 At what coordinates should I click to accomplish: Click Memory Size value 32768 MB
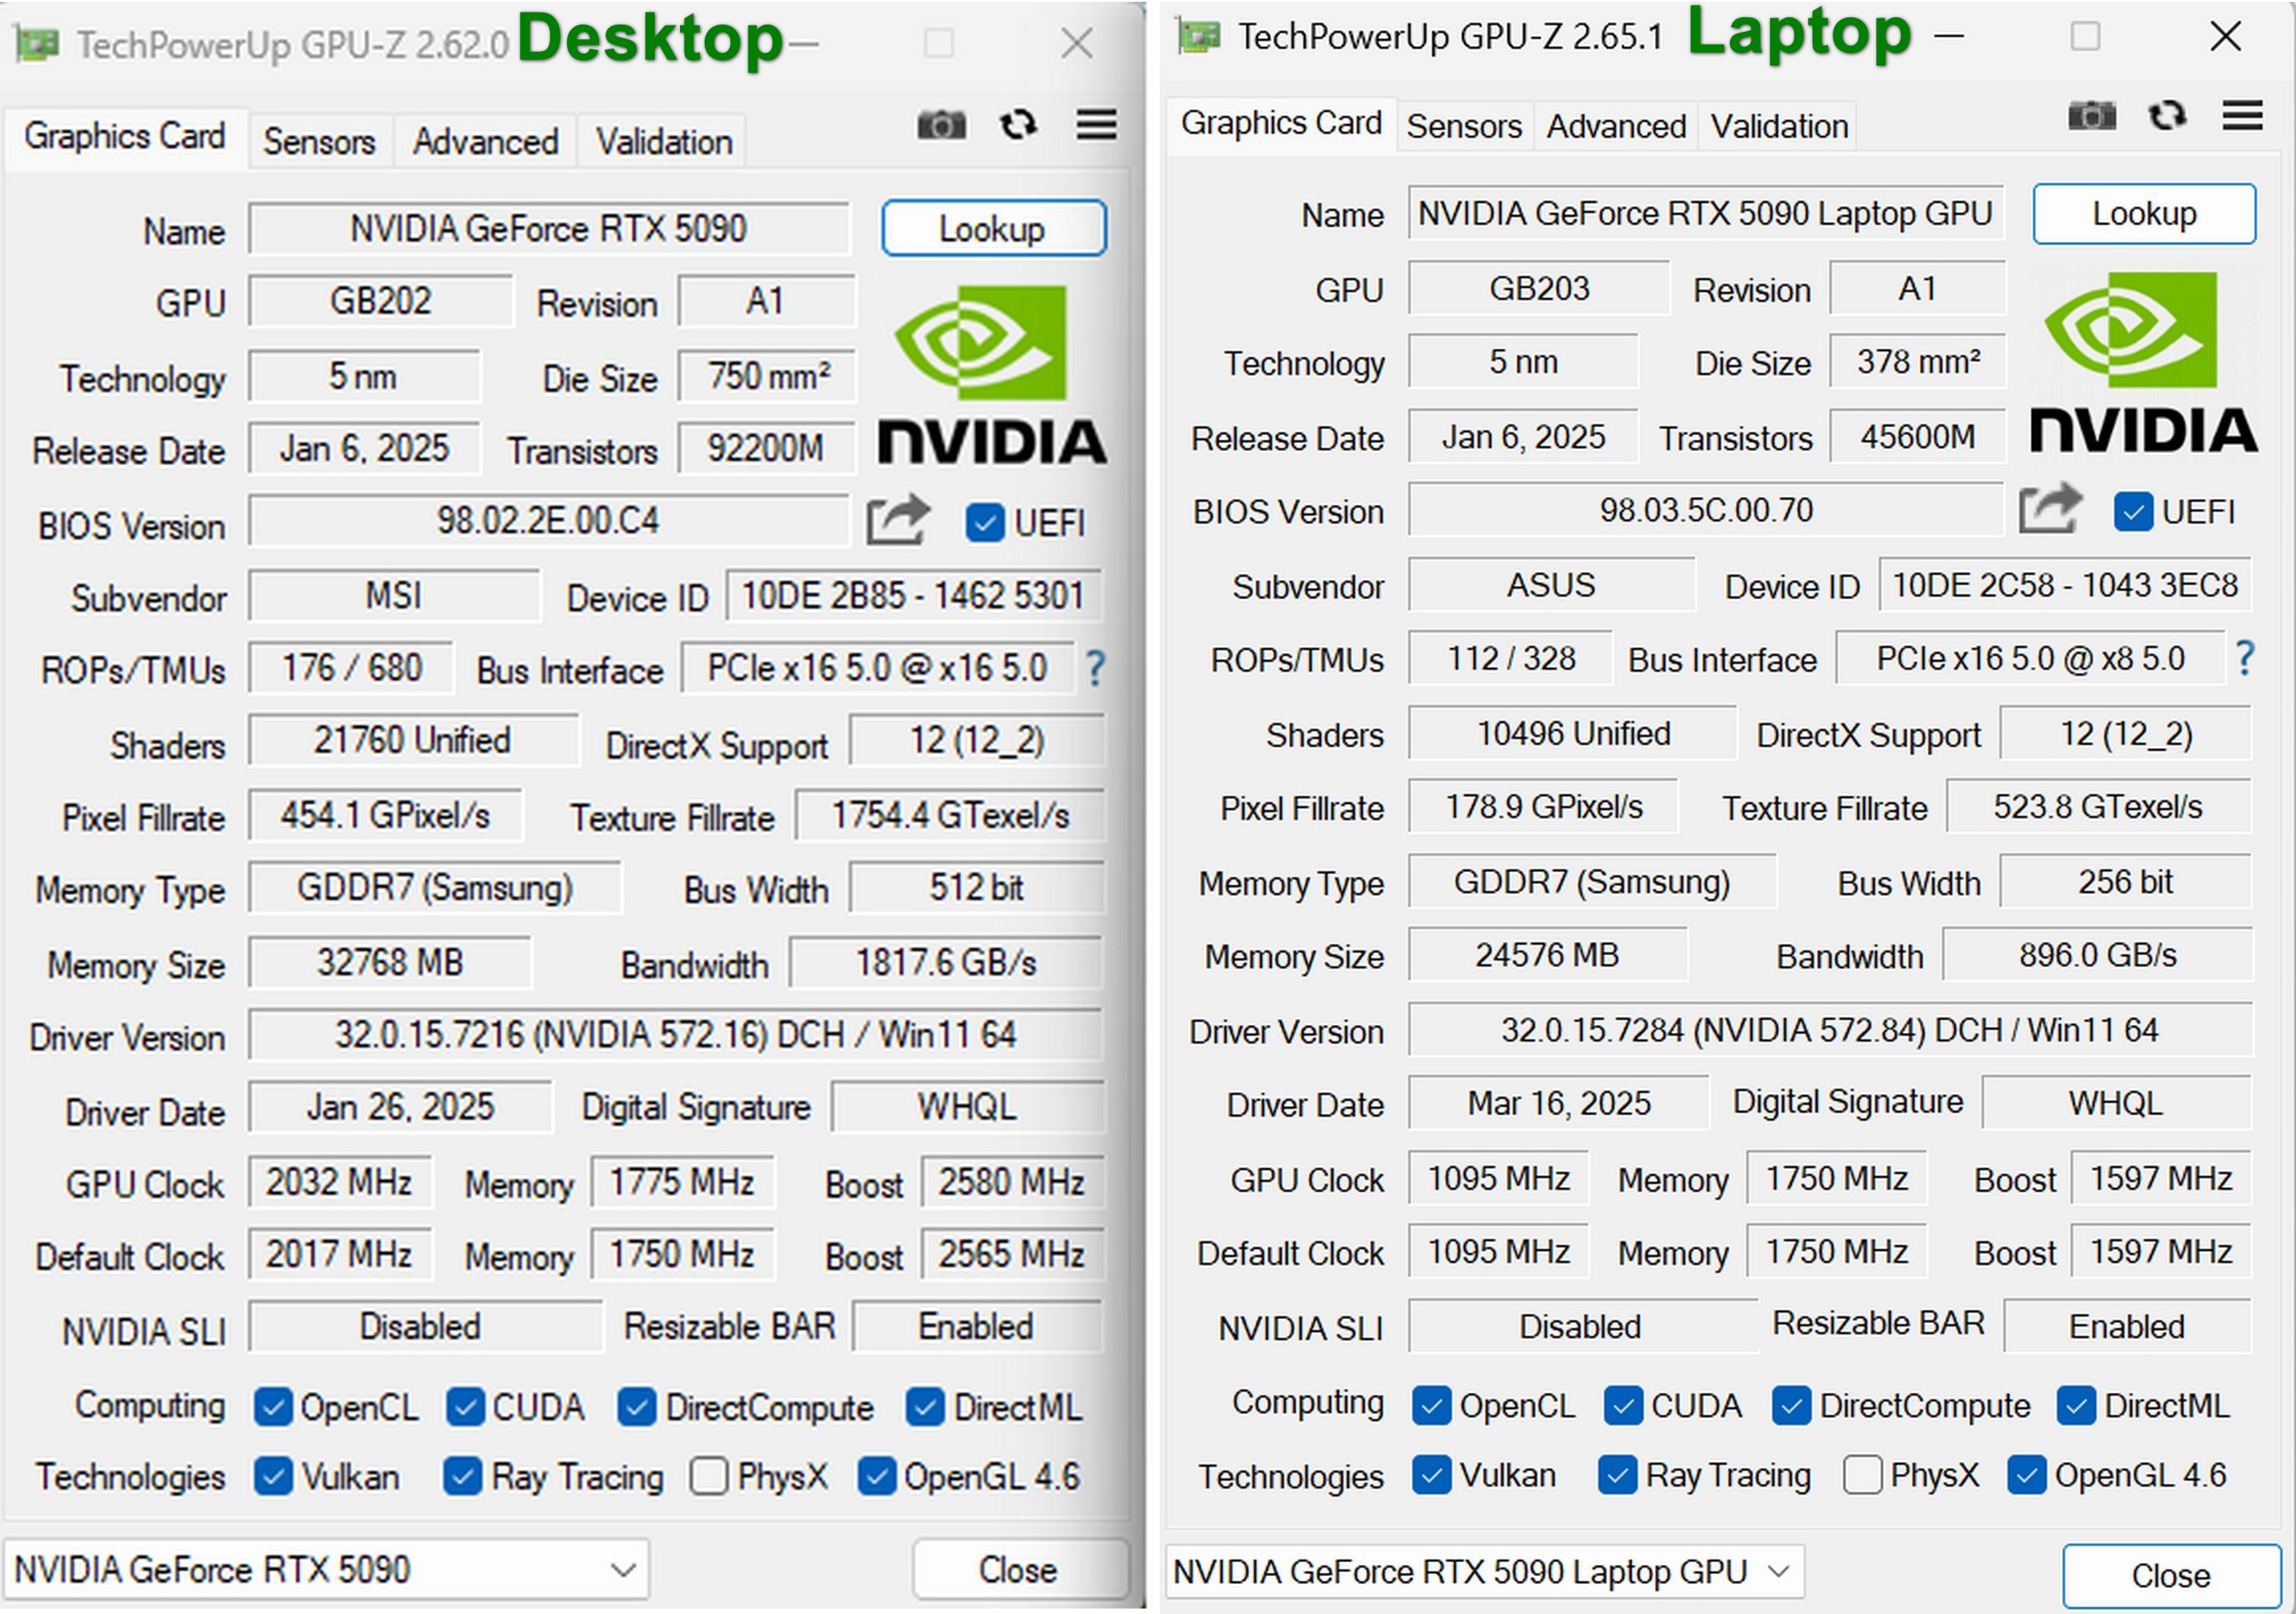pos(390,962)
